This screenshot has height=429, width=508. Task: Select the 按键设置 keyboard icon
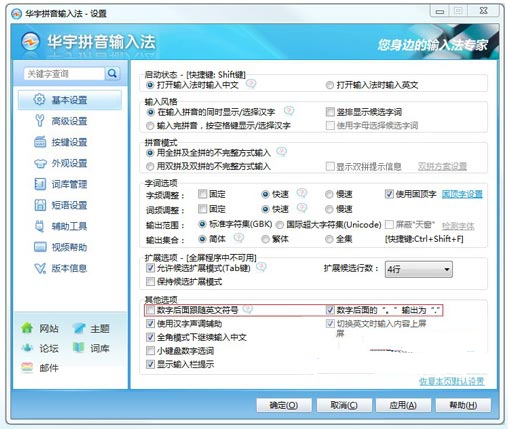(40, 142)
